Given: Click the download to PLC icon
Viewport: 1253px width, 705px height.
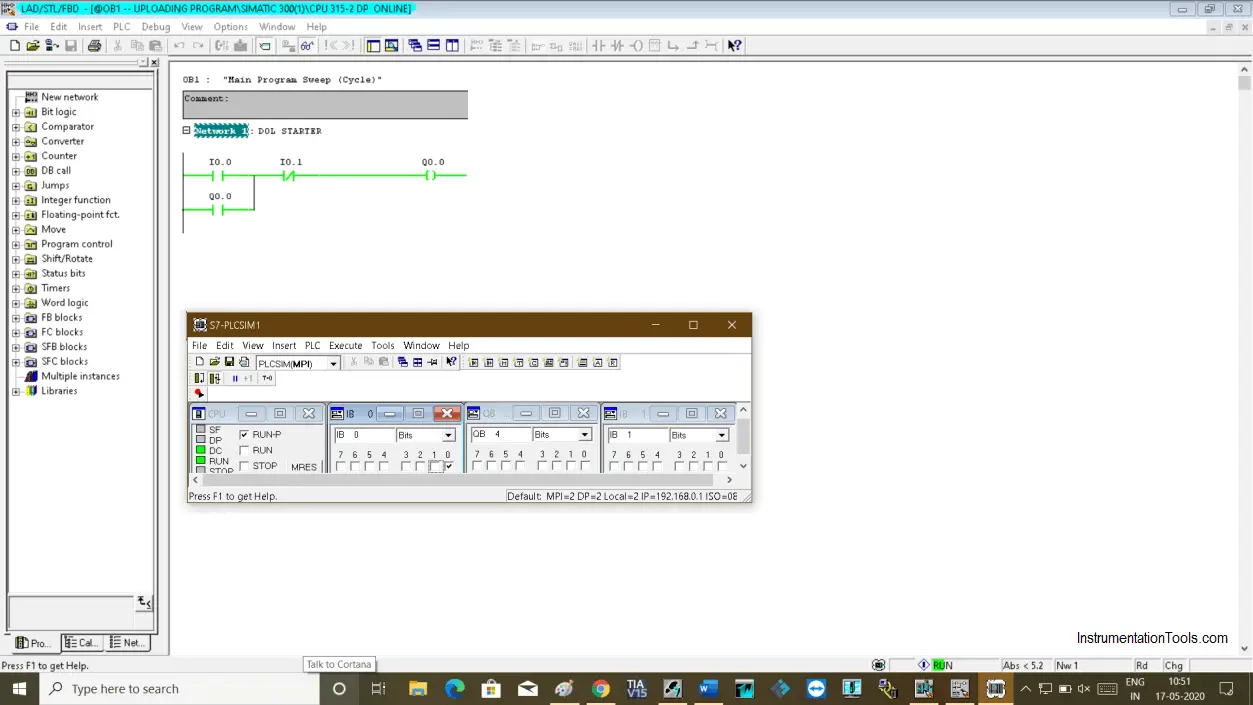Looking at the screenshot, I should (x=241, y=46).
